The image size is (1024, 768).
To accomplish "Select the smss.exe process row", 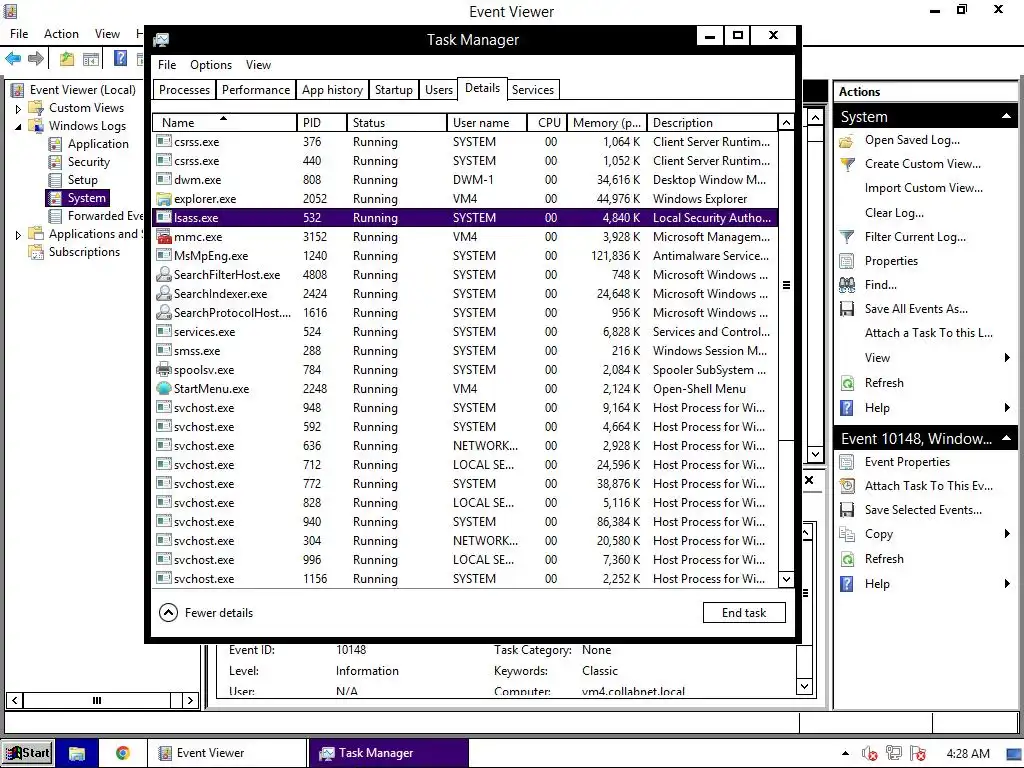I will (465, 351).
